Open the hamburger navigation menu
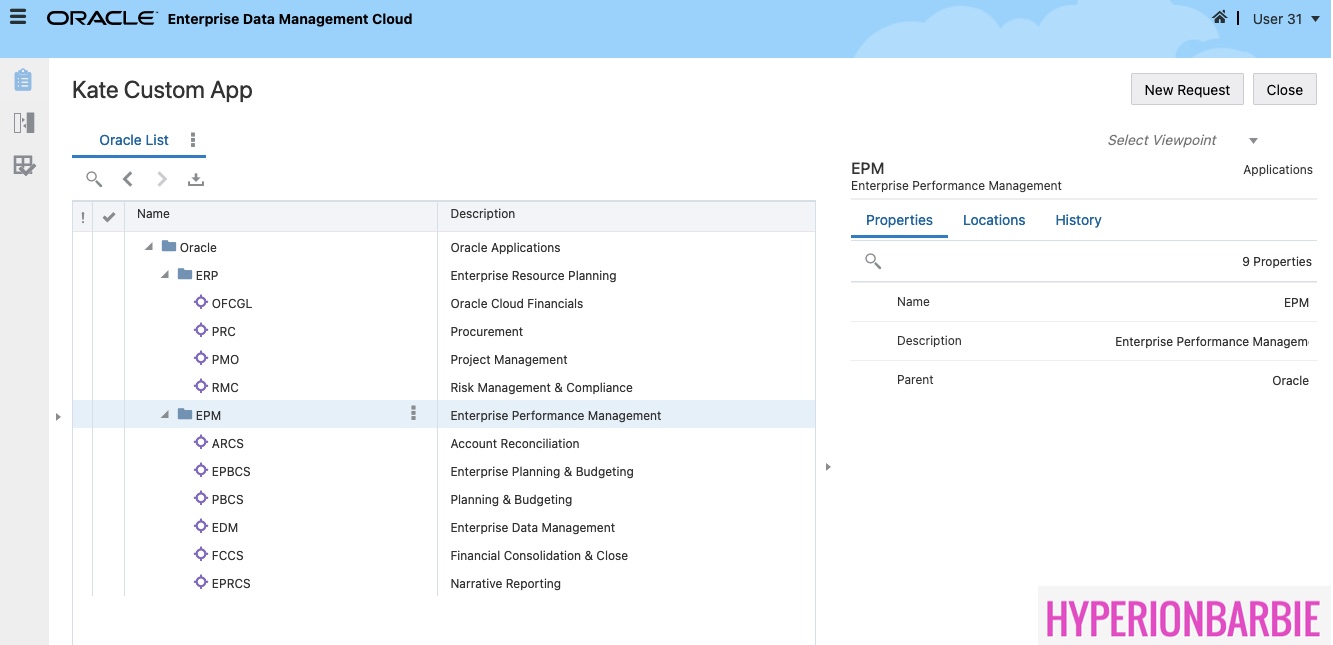 pyautogui.click(x=18, y=18)
